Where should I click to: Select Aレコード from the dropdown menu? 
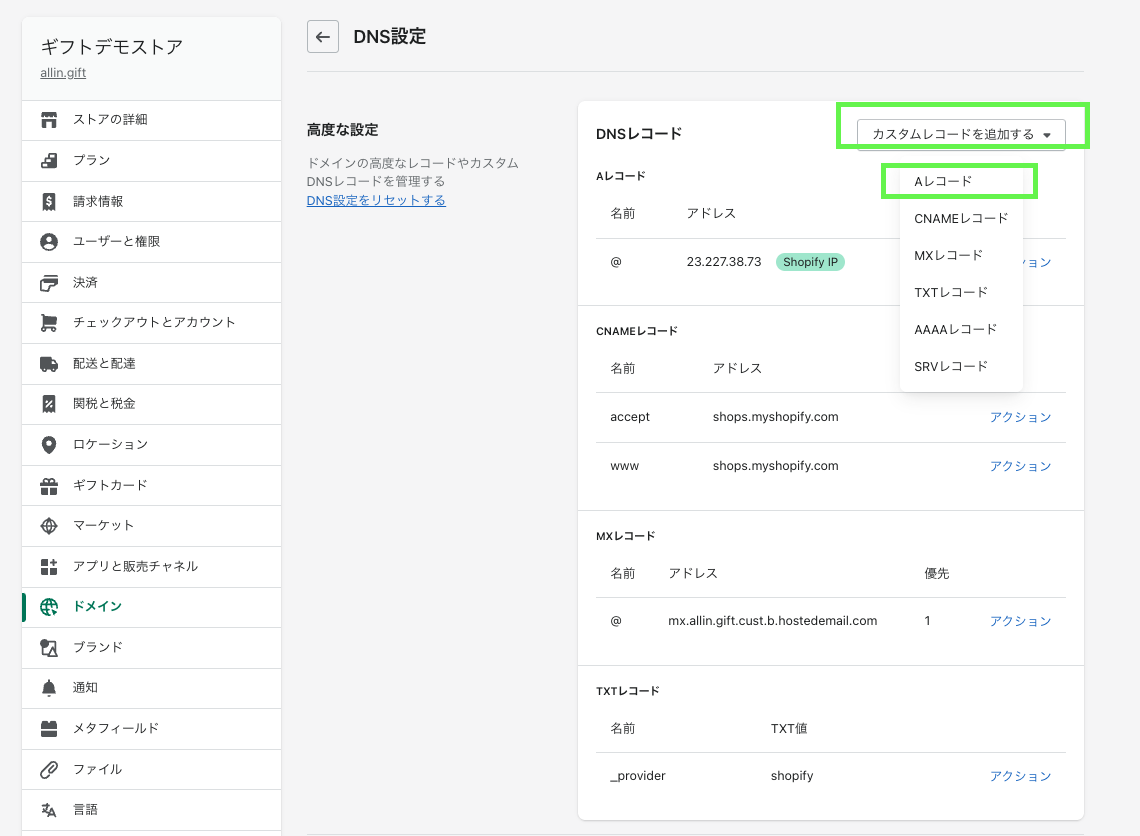[961, 181]
